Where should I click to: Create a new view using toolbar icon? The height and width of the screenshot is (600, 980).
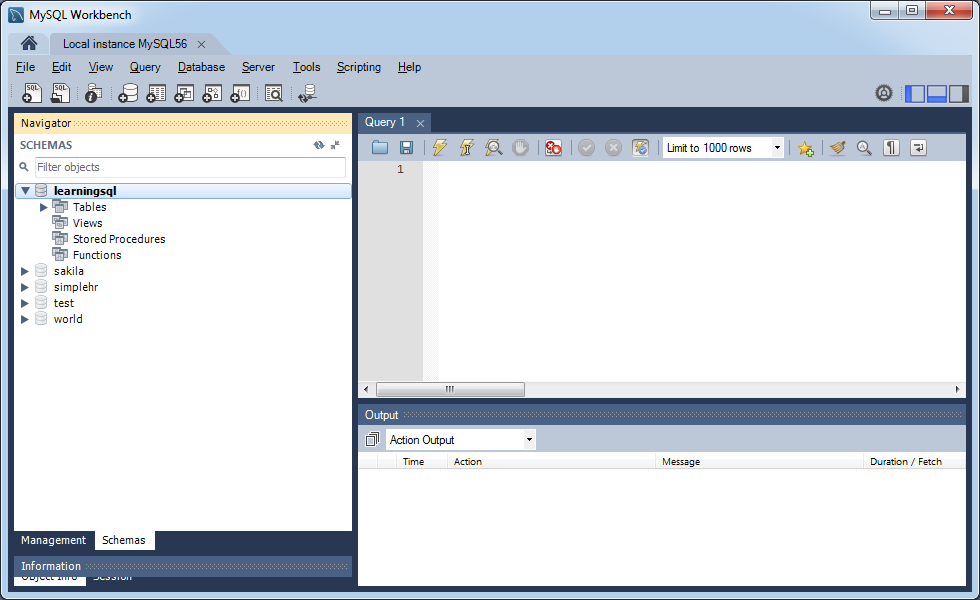(184, 93)
